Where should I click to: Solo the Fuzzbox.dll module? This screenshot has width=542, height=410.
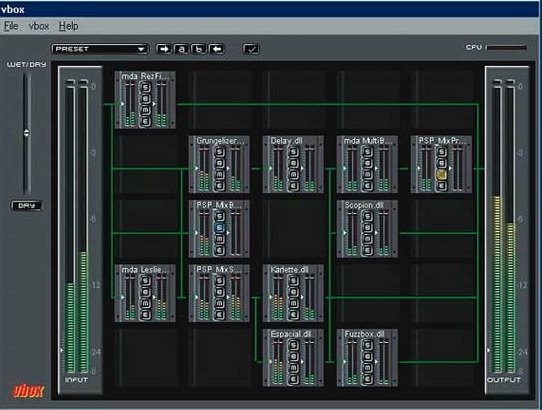coord(367,346)
